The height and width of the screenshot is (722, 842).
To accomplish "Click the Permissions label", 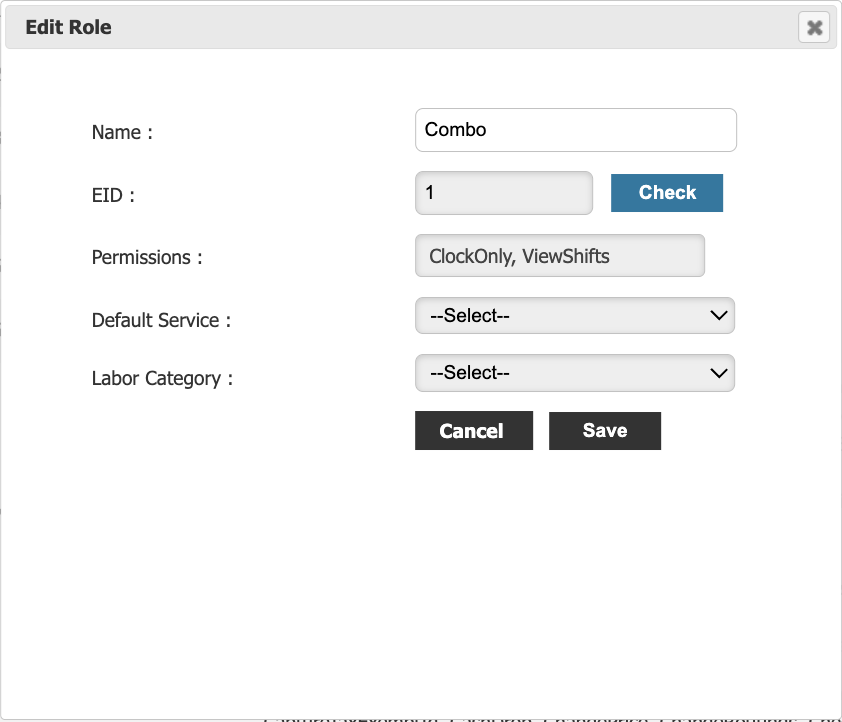I will pos(147,257).
